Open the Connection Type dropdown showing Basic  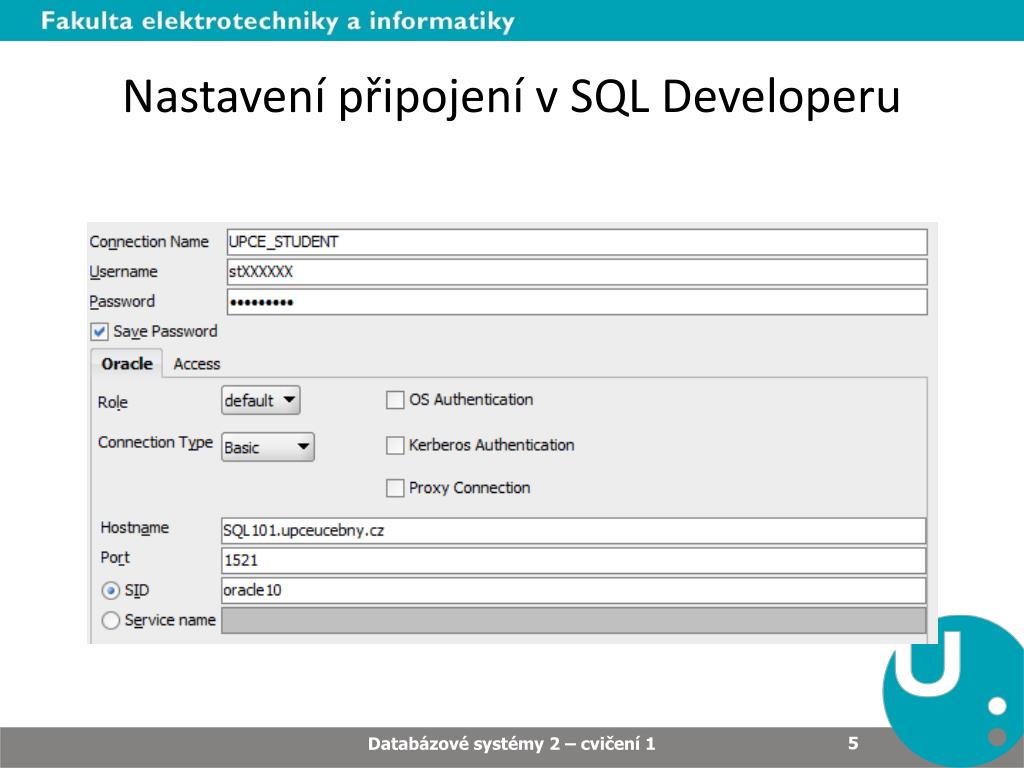268,447
